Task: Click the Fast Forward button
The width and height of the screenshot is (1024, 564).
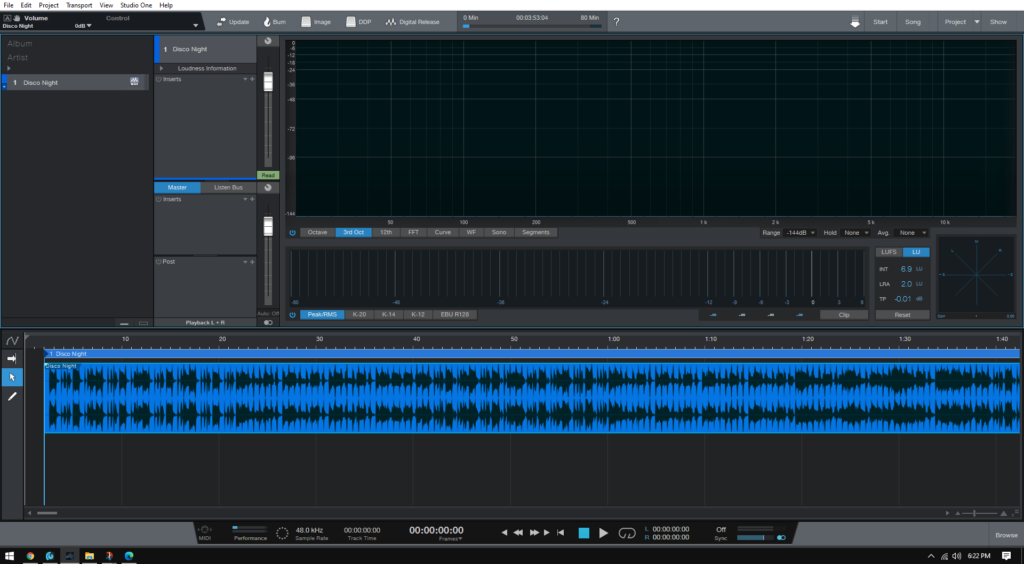Action: tap(534, 533)
